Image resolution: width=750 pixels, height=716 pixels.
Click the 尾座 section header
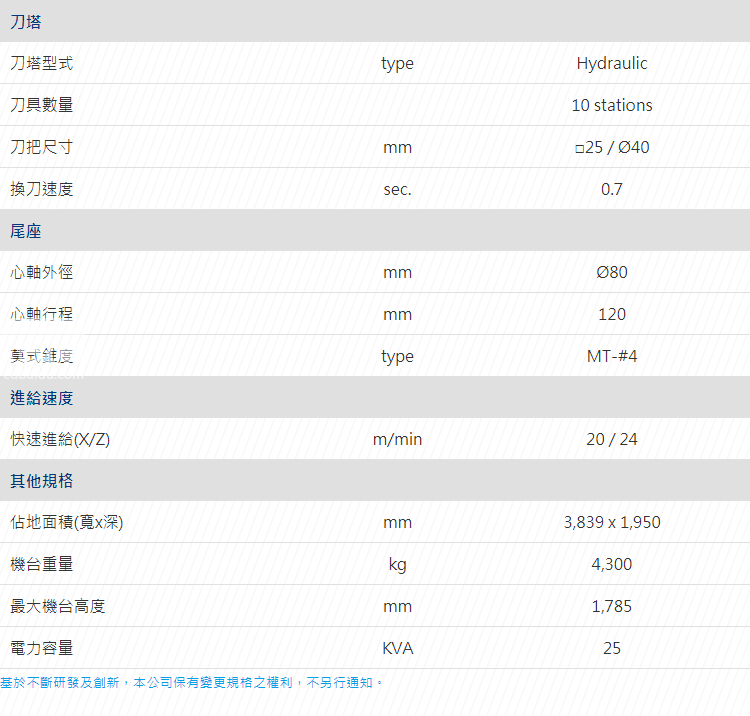click(x=26, y=231)
